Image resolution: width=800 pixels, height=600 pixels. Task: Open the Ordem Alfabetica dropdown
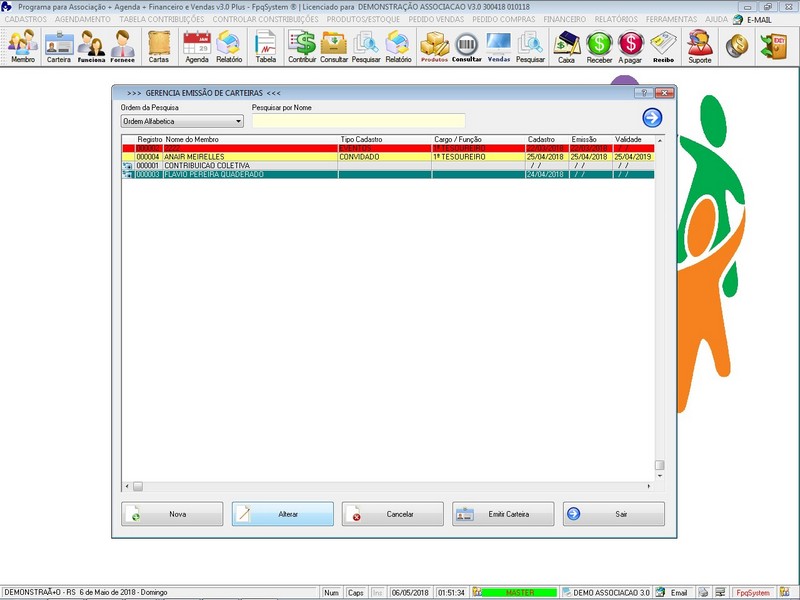click(182, 121)
